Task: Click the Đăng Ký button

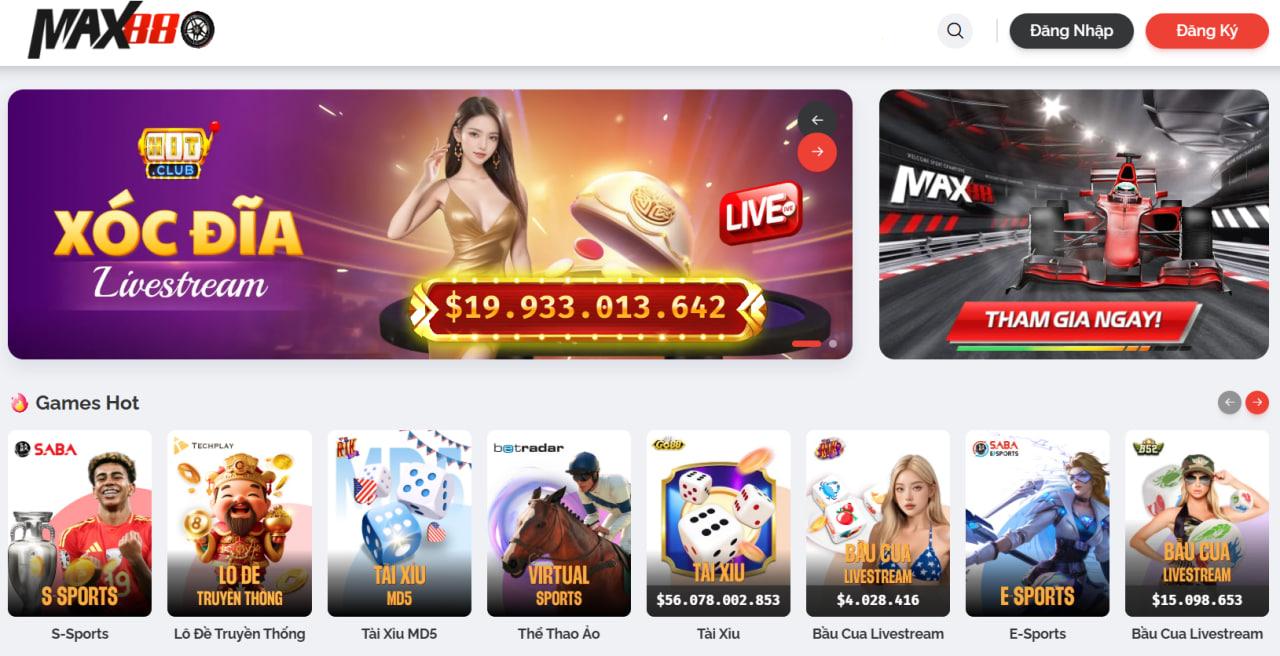Action: coord(1207,31)
